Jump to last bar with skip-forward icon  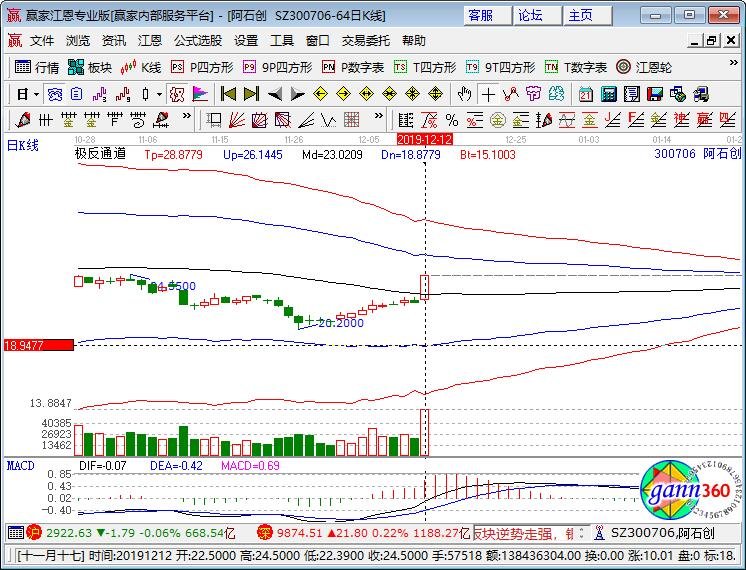tap(251, 94)
